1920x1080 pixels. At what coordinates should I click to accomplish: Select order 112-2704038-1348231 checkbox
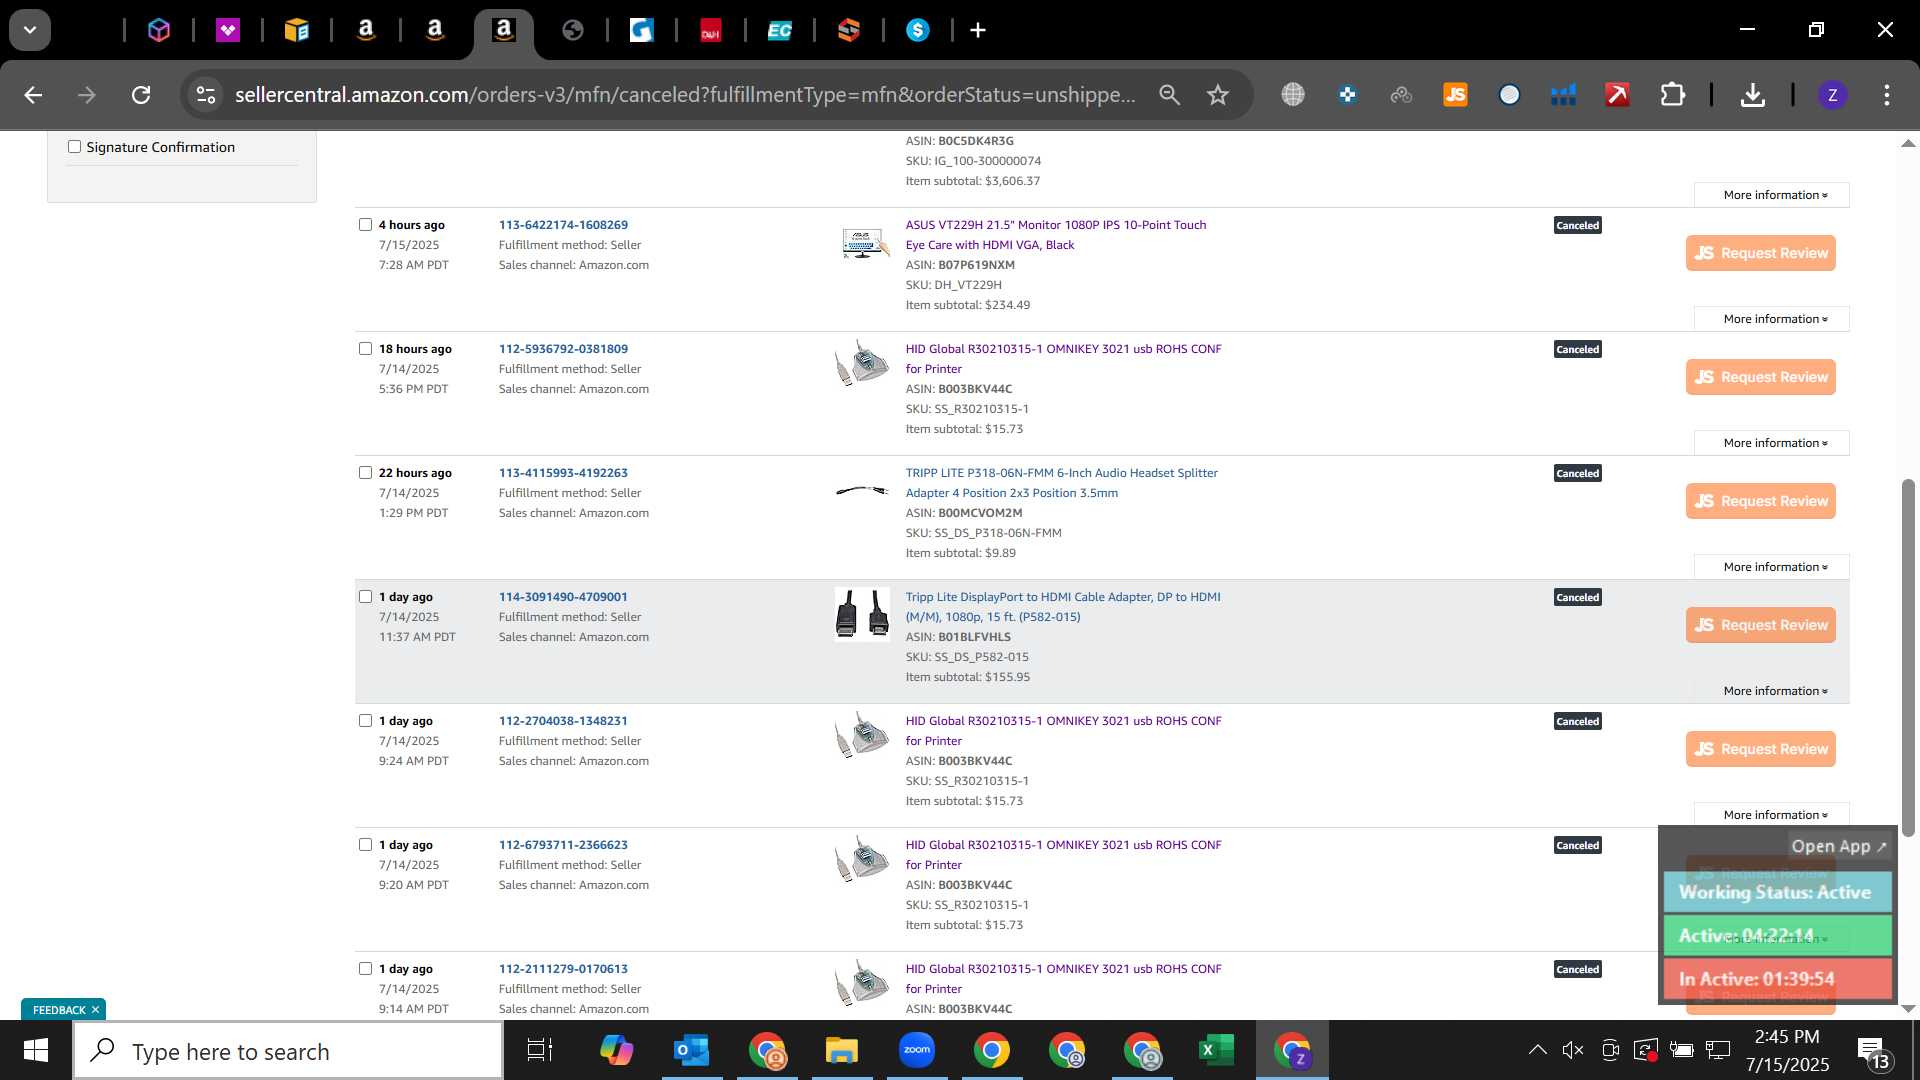tap(365, 721)
